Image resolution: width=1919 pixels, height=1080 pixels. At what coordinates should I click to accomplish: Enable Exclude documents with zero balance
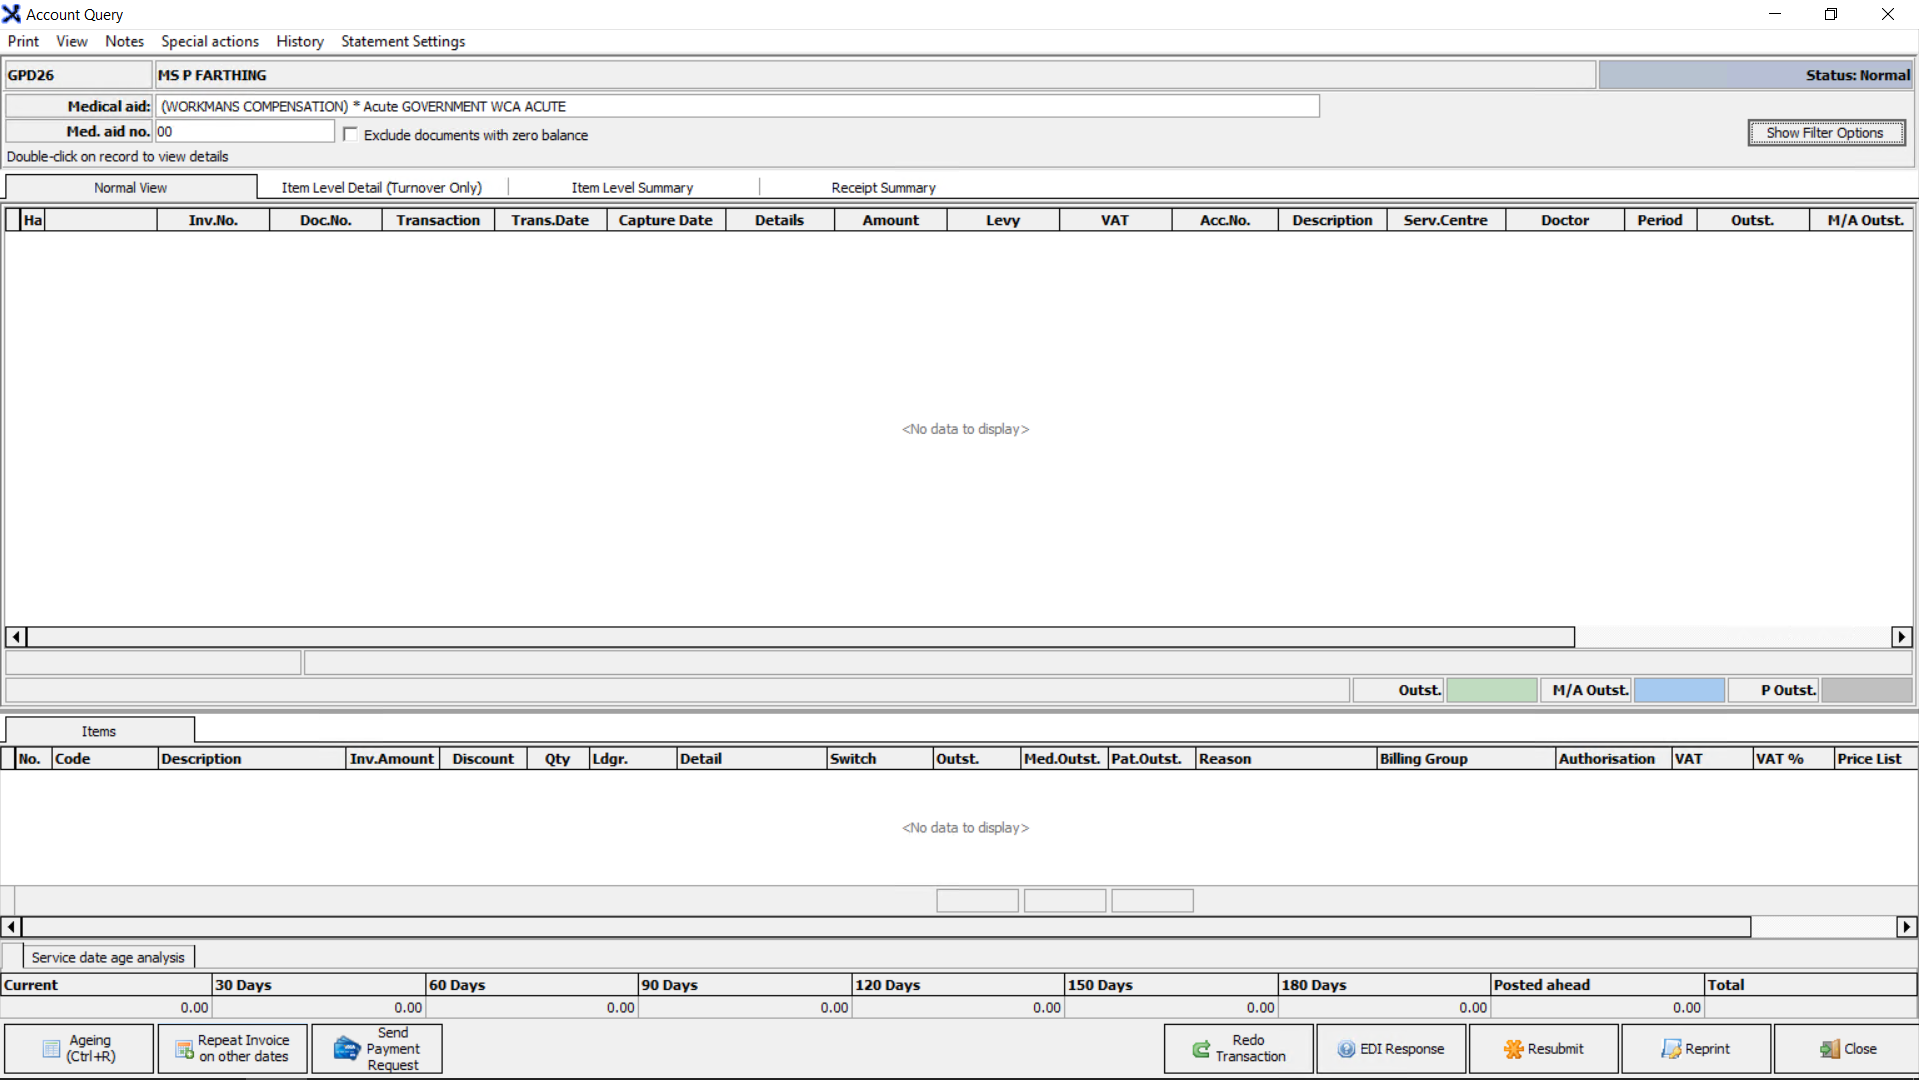(x=351, y=135)
